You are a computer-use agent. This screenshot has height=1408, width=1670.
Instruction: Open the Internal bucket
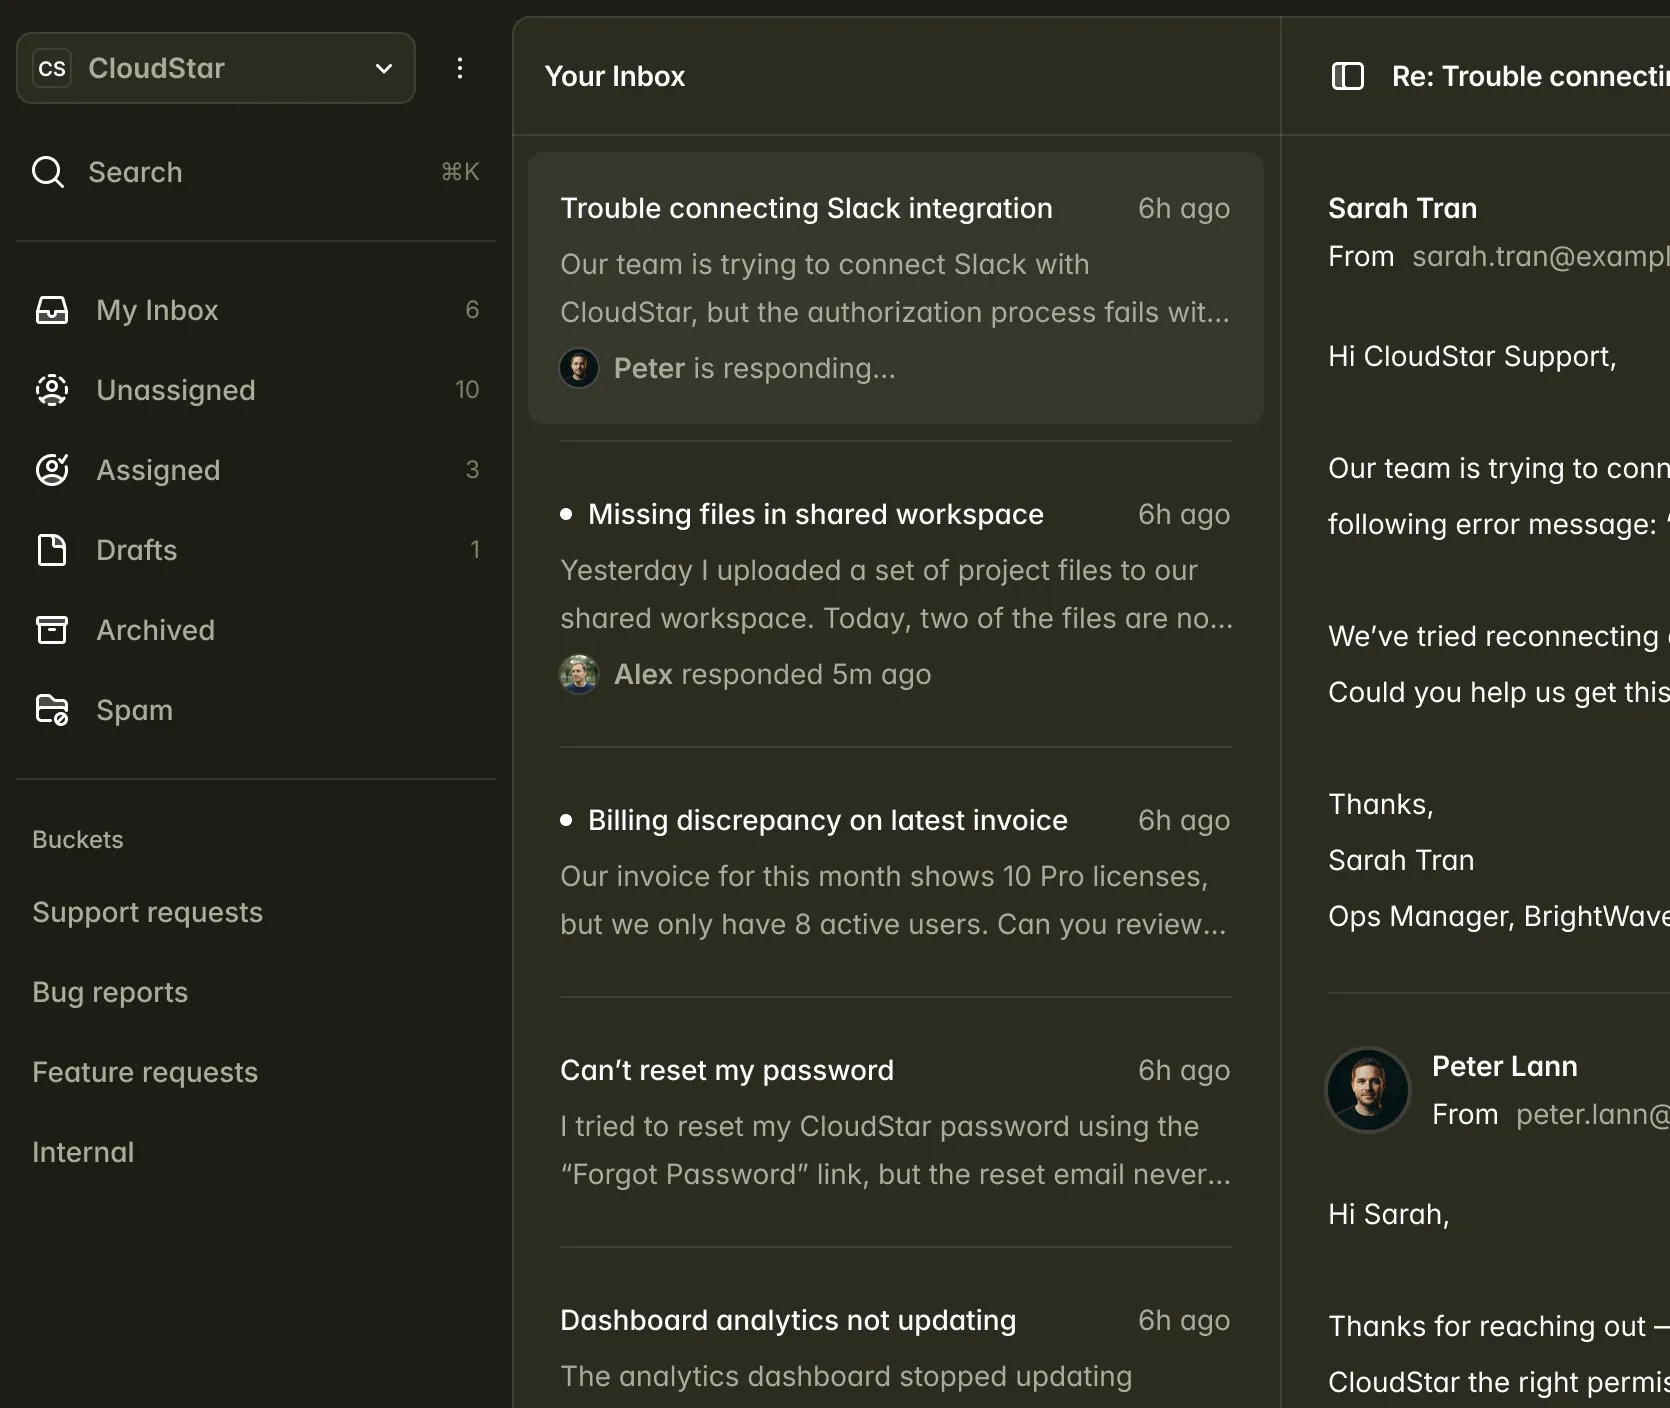point(83,1151)
